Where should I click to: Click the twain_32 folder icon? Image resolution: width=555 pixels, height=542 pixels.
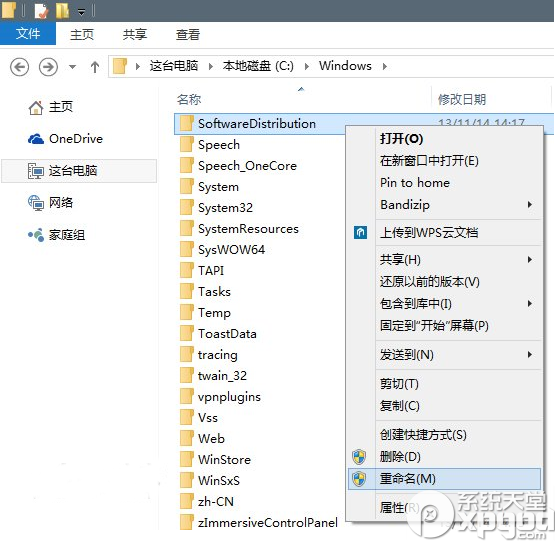[x=187, y=375]
